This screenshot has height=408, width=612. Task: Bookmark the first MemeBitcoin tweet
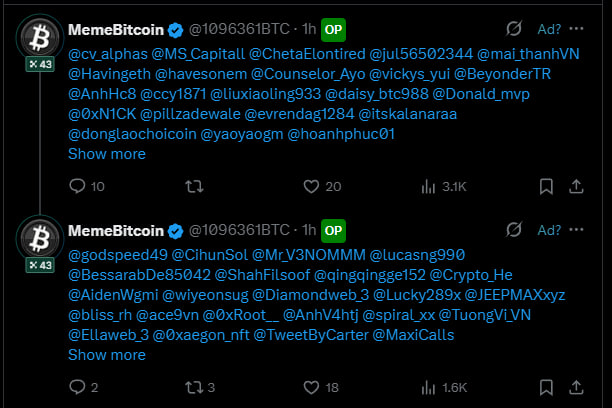tap(546, 186)
